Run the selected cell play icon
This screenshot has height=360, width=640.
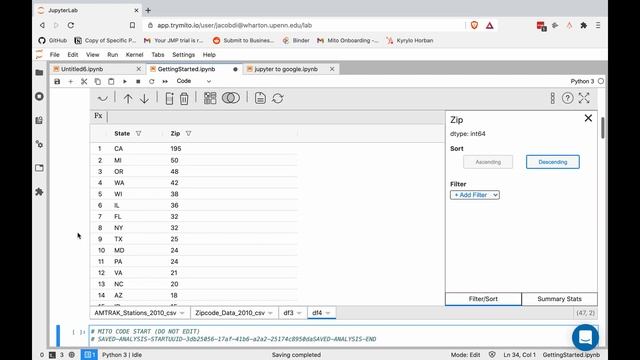click(x=124, y=81)
